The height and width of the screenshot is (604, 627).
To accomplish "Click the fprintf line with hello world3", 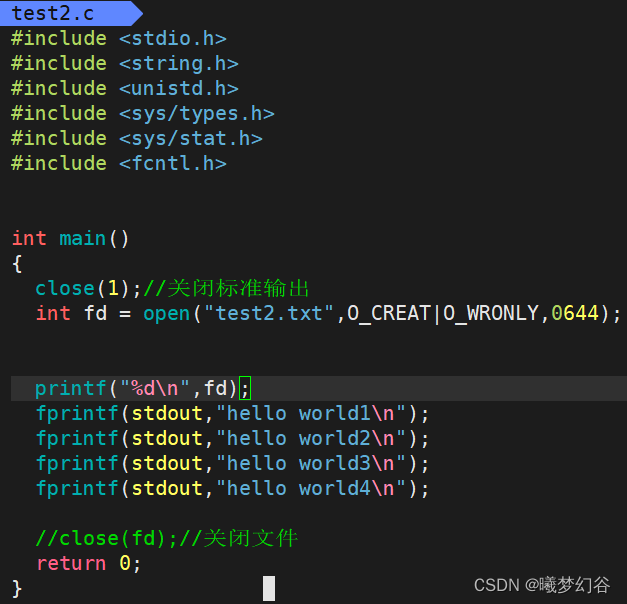I will (232, 464).
